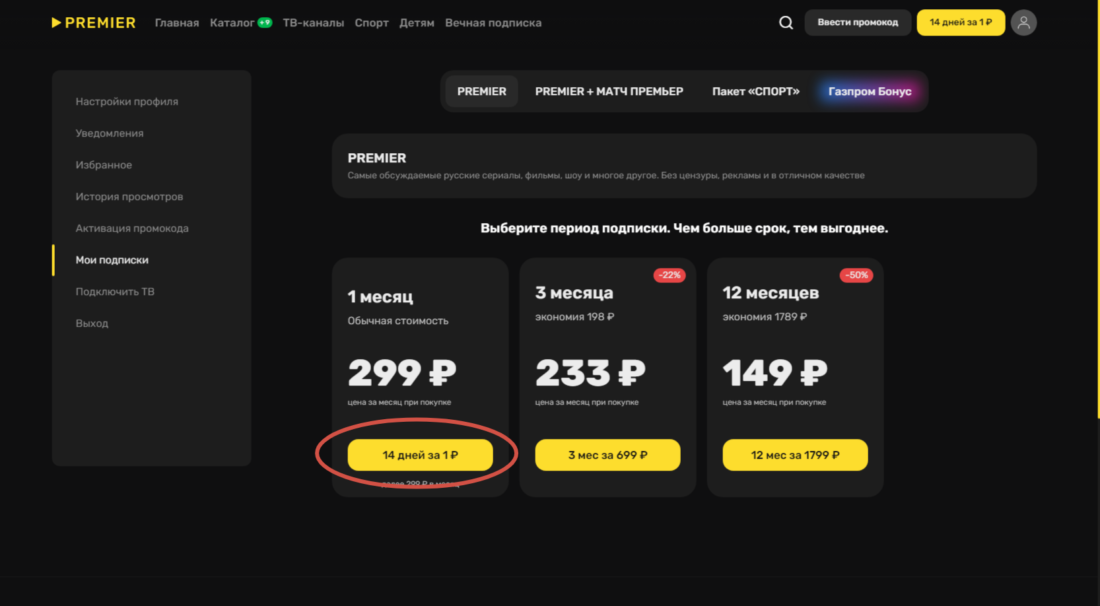
Task: Select the Пакет «СПОРТ» tab
Action: point(756,91)
